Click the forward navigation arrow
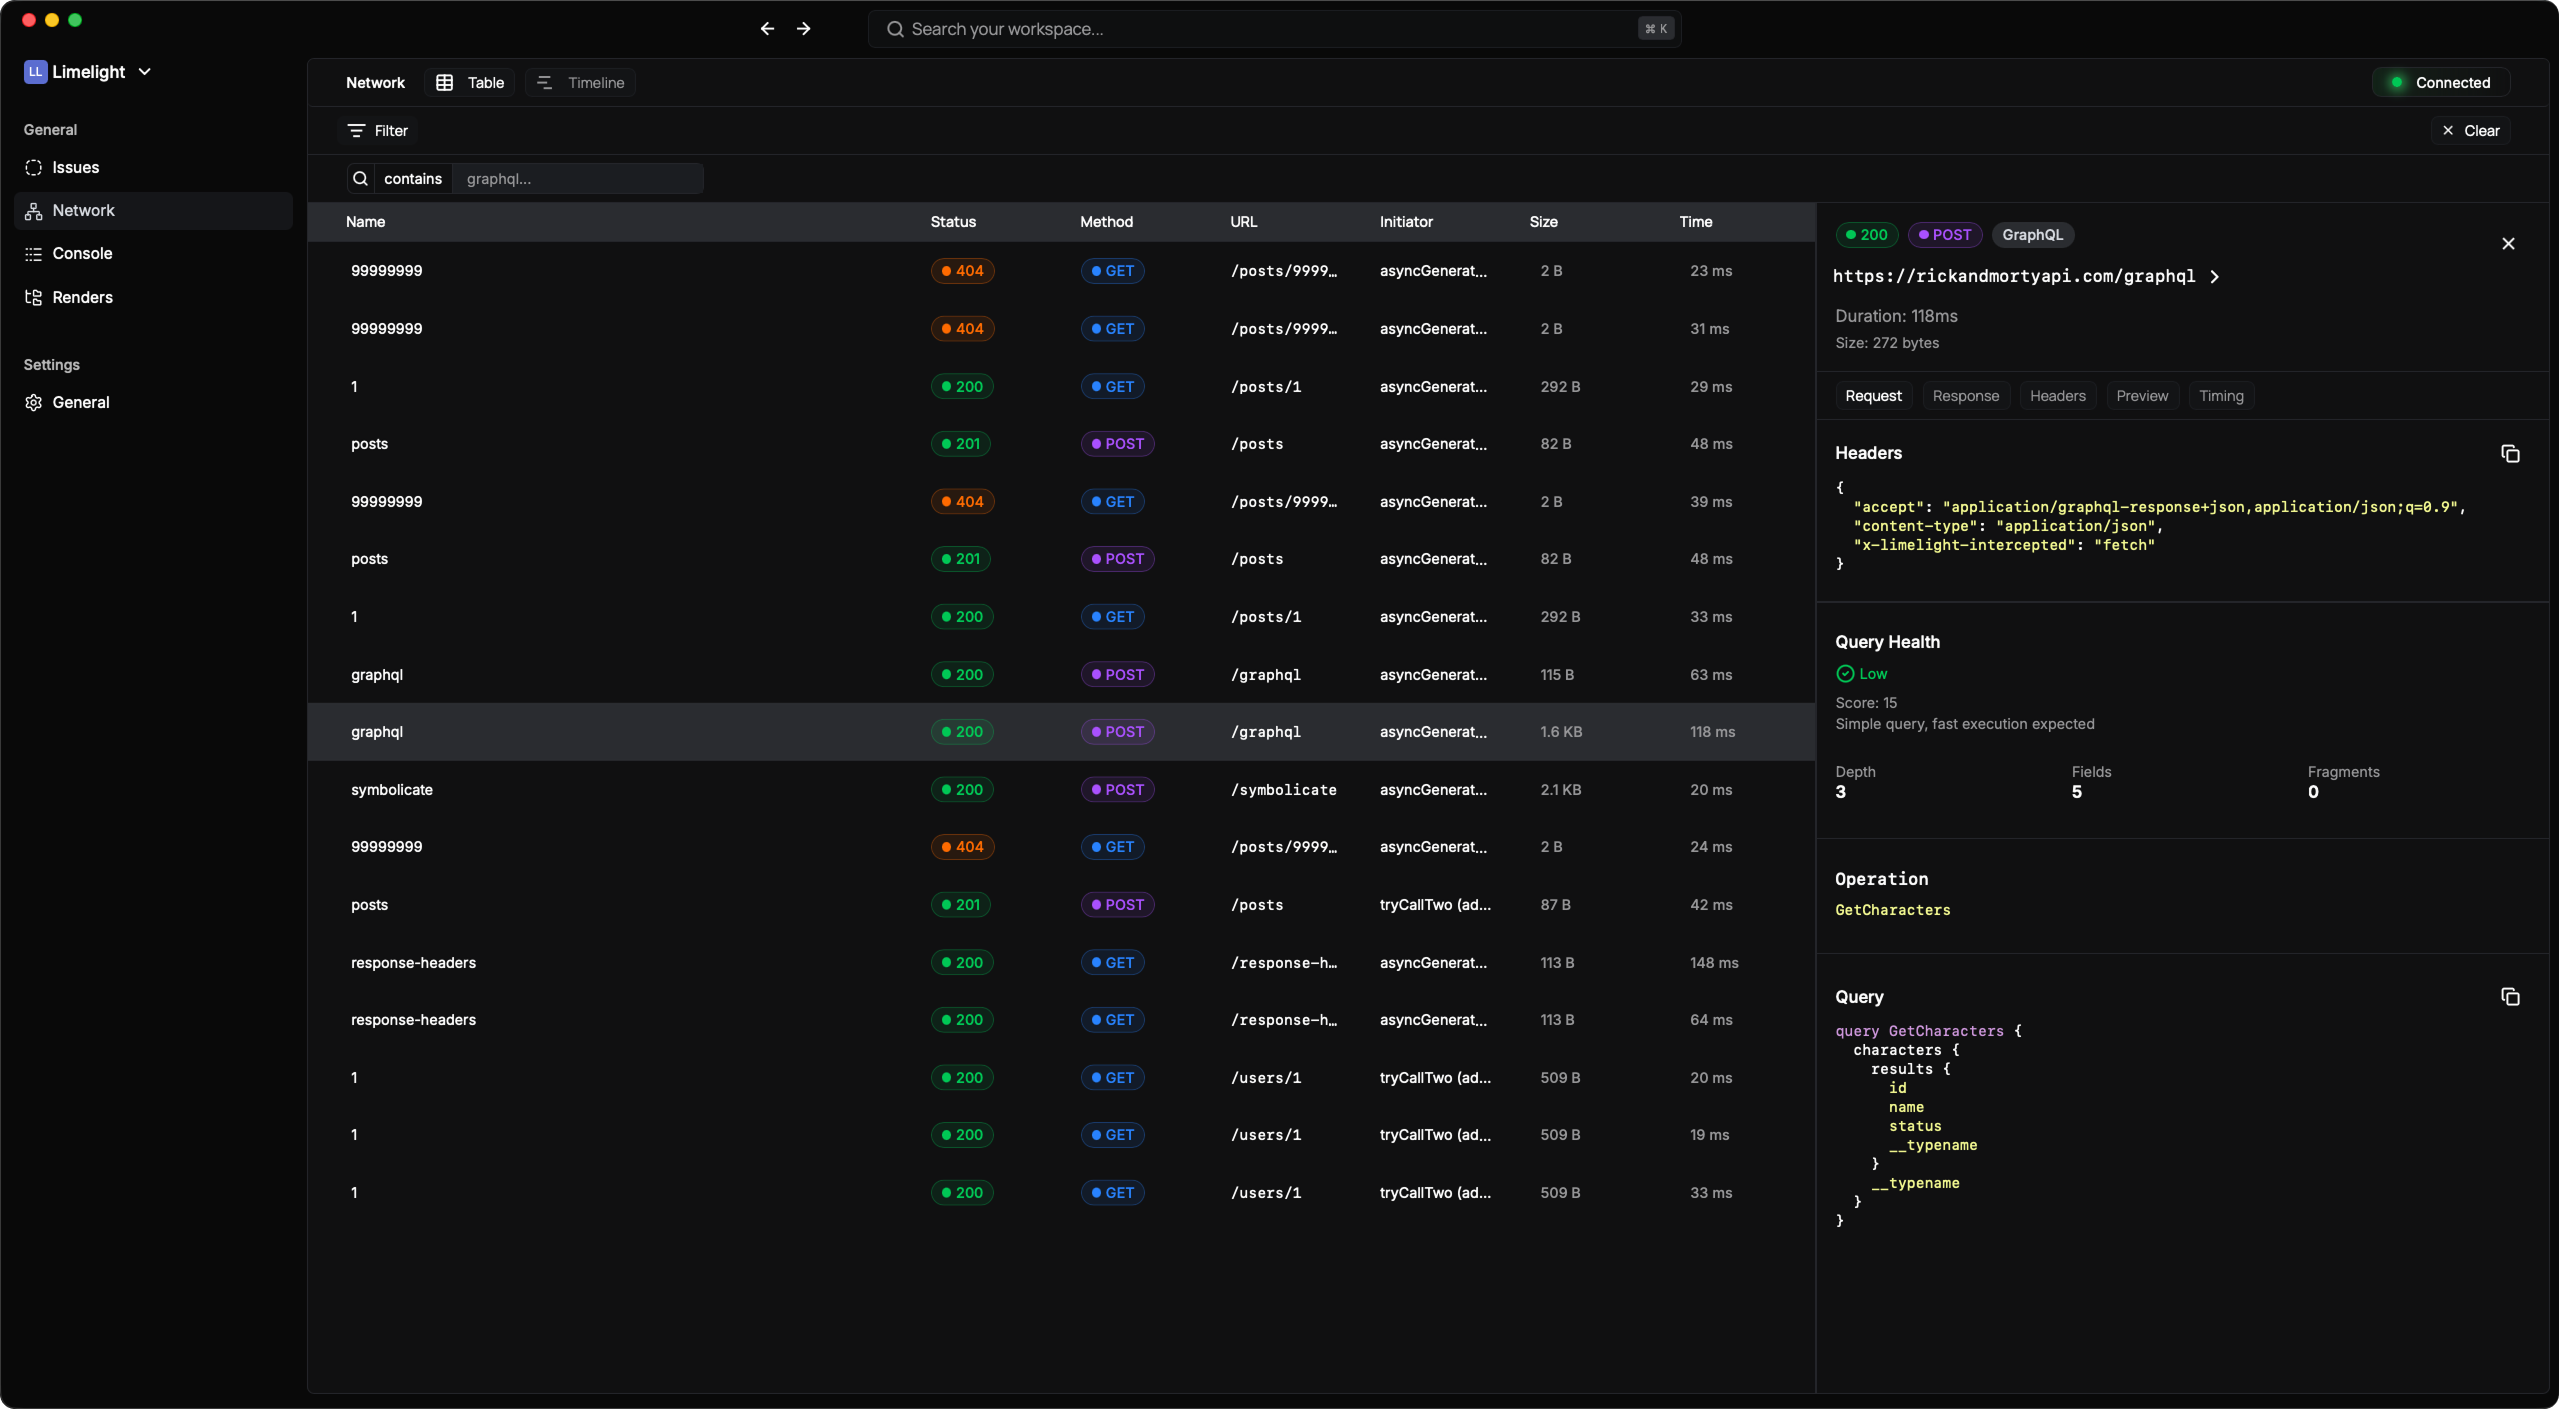2559x1409 pixels. [804, 28]
